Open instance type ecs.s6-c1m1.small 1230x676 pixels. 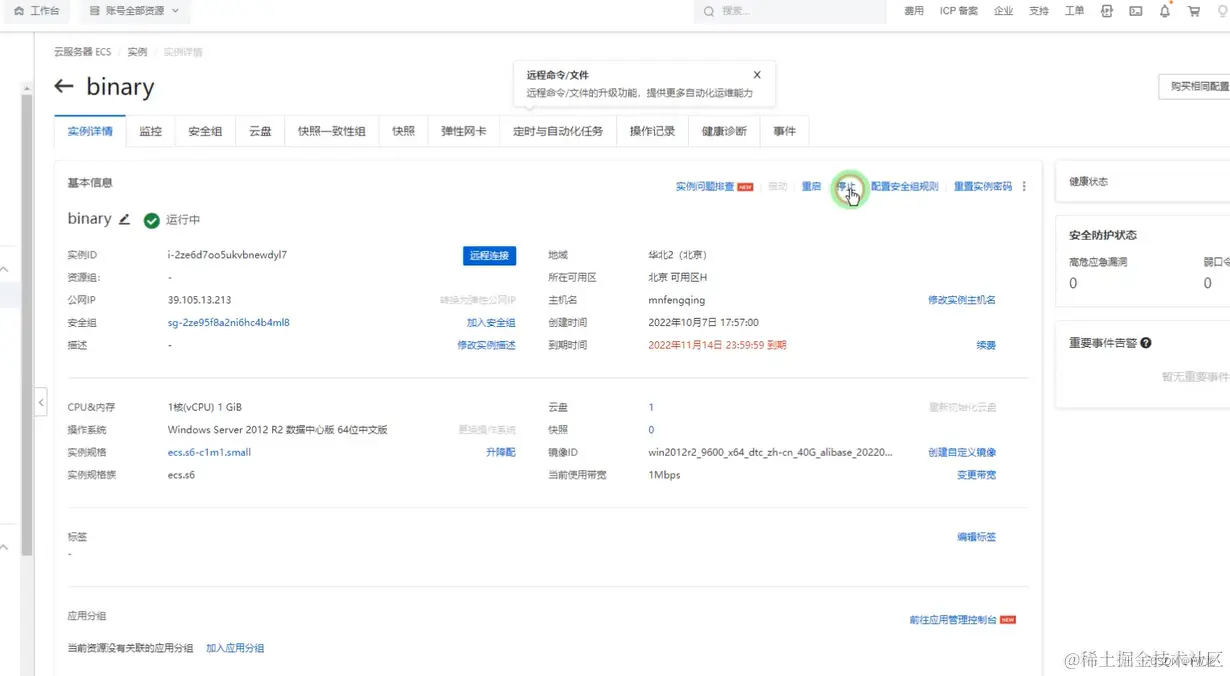coord(209,452)
